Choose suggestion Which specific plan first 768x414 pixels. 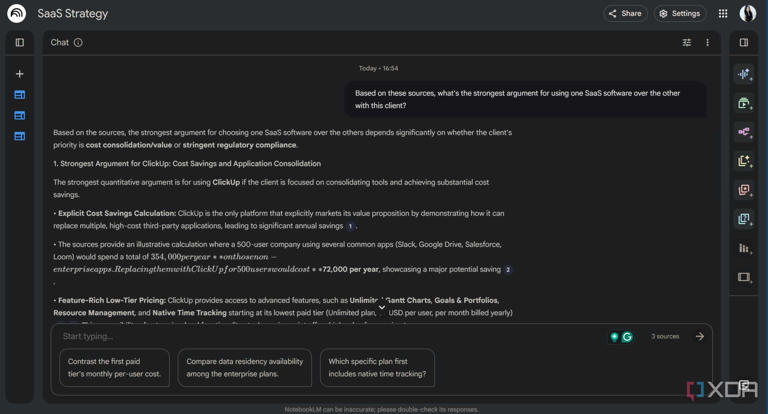point(377,367)
